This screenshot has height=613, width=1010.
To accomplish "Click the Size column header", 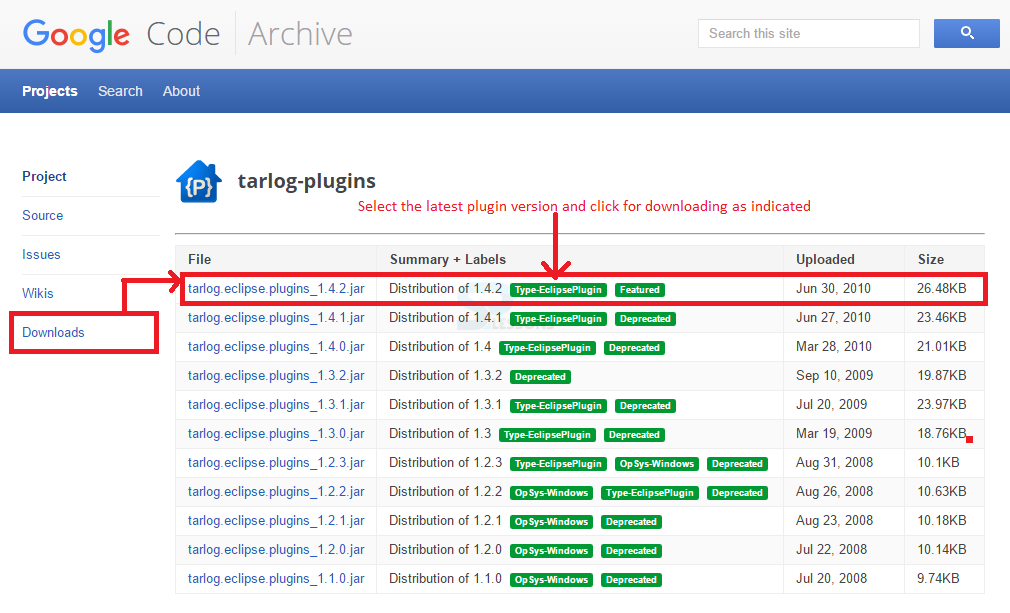I will coord(931,259).
